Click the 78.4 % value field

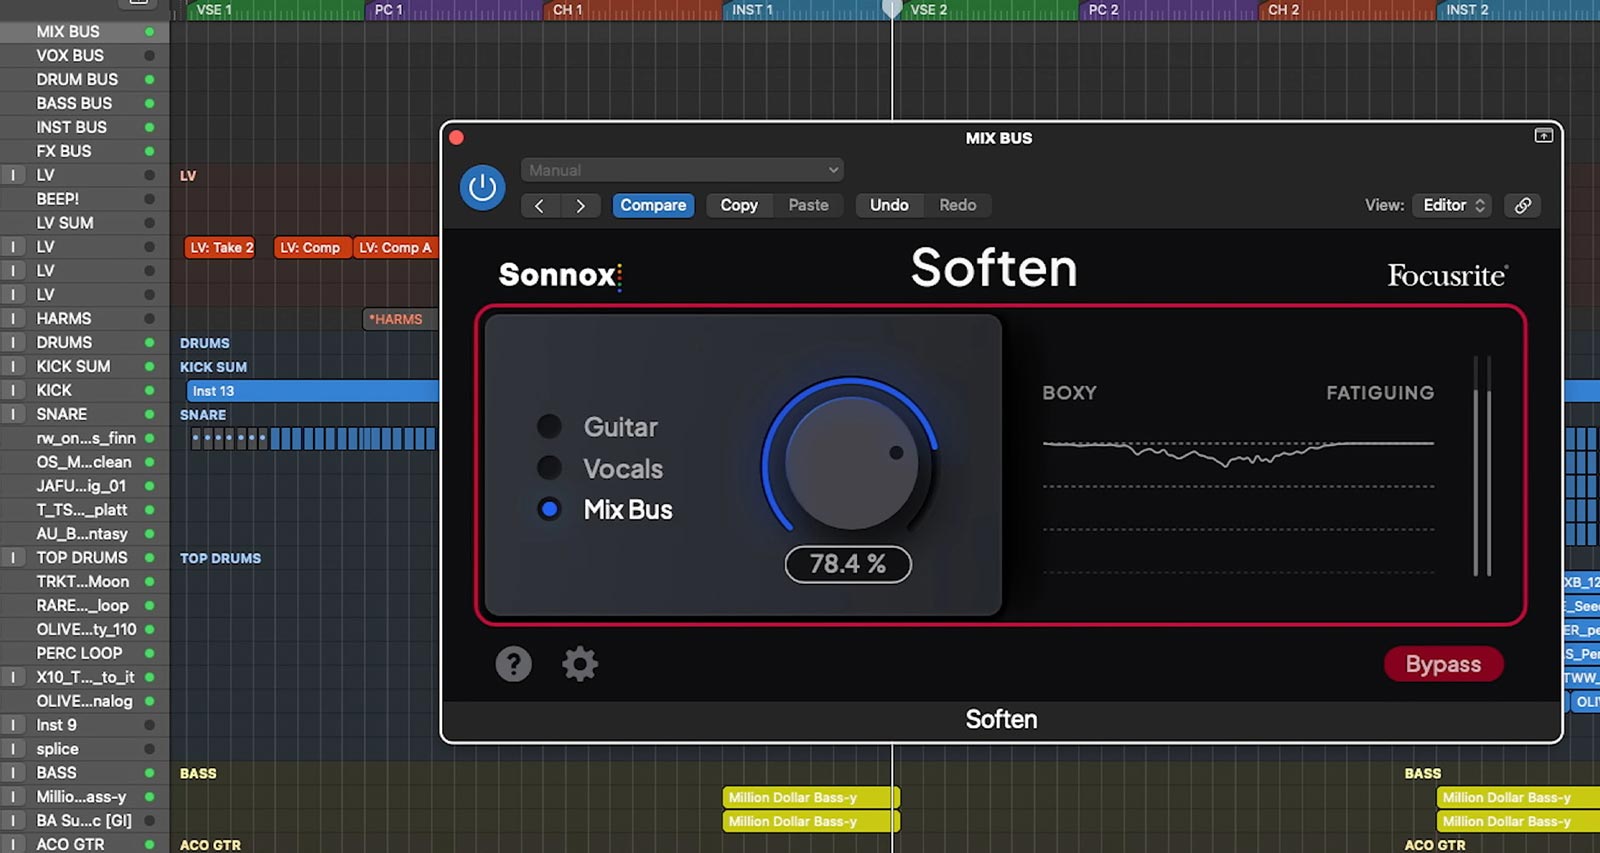(848, 564)
